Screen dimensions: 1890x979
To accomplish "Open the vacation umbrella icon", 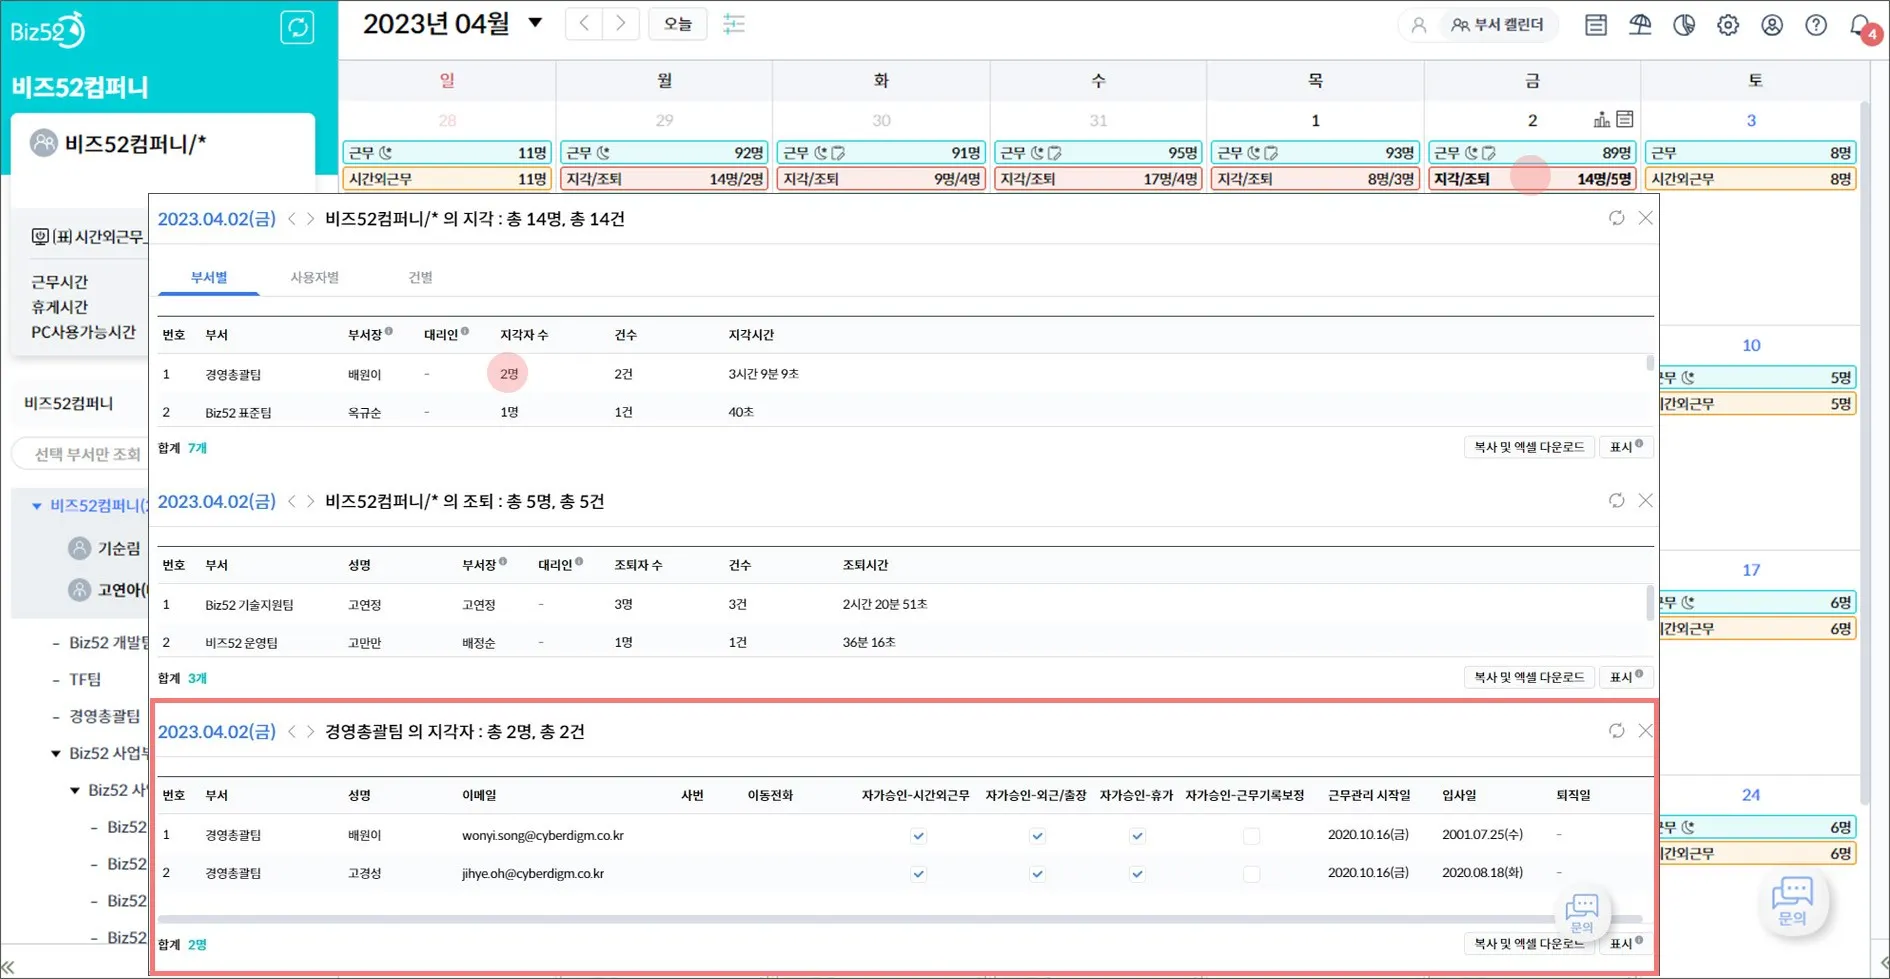I will pos(1640,25).
